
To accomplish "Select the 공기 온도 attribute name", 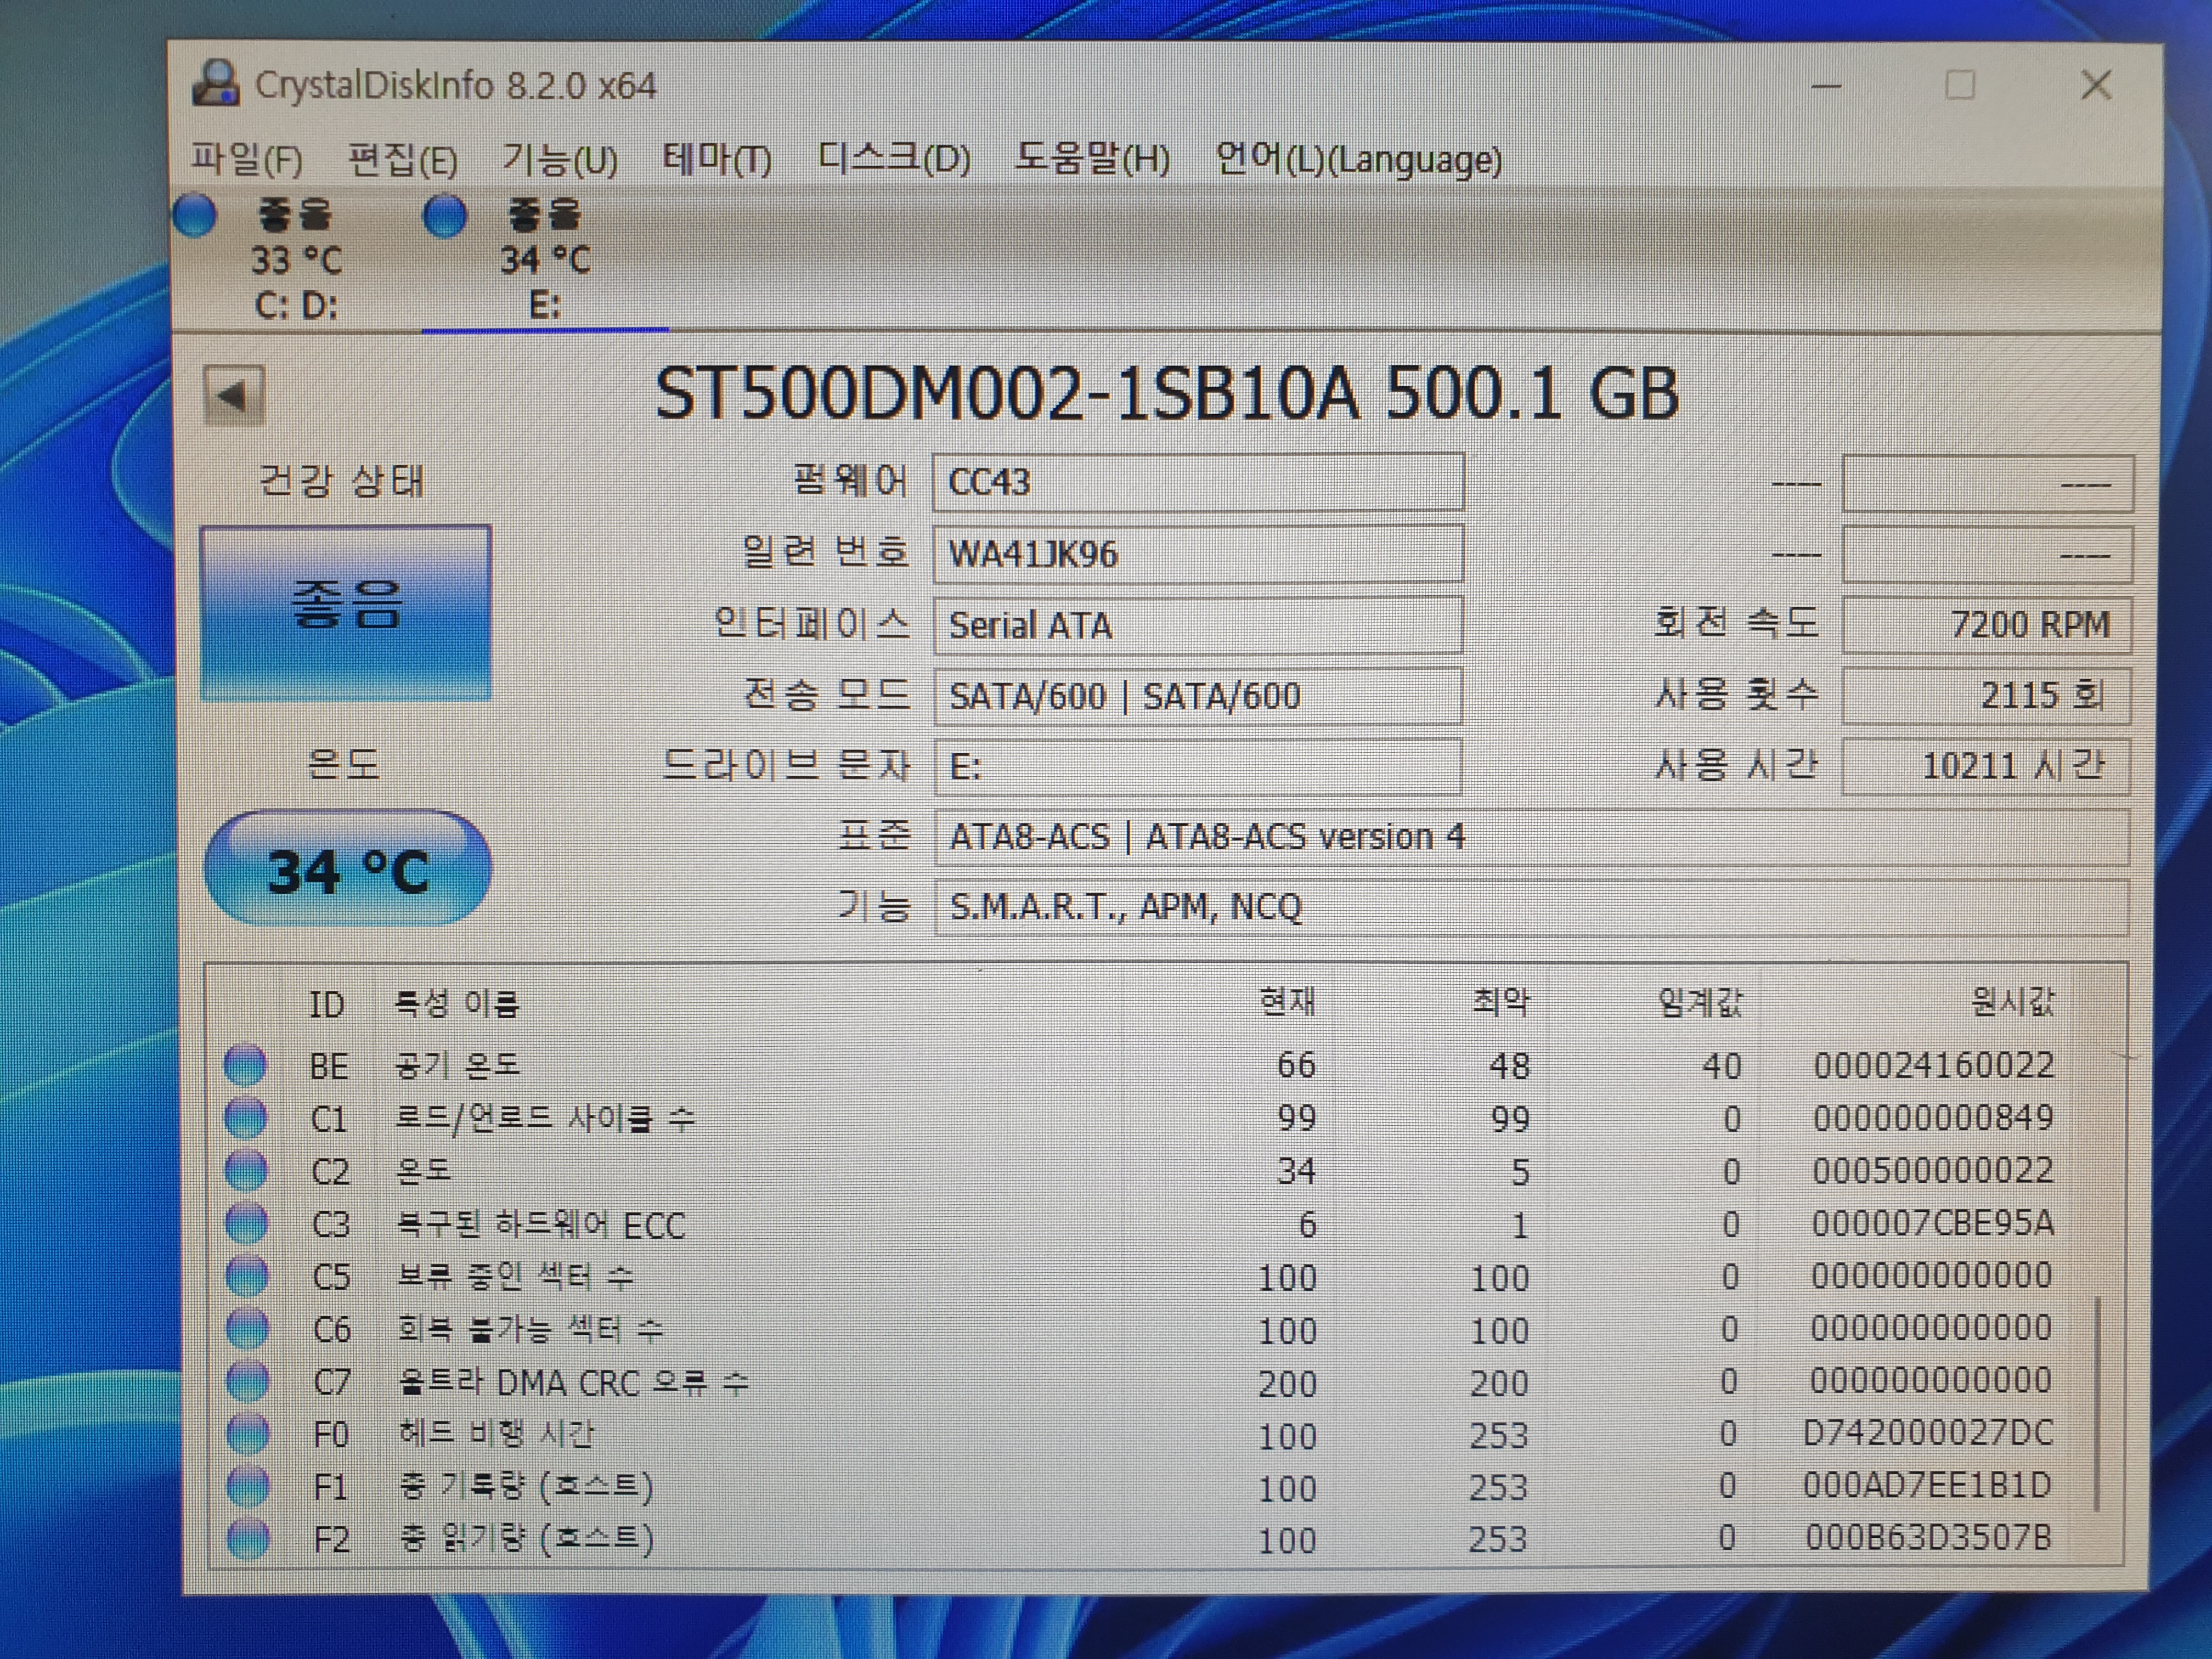I will pos(457,1065).
